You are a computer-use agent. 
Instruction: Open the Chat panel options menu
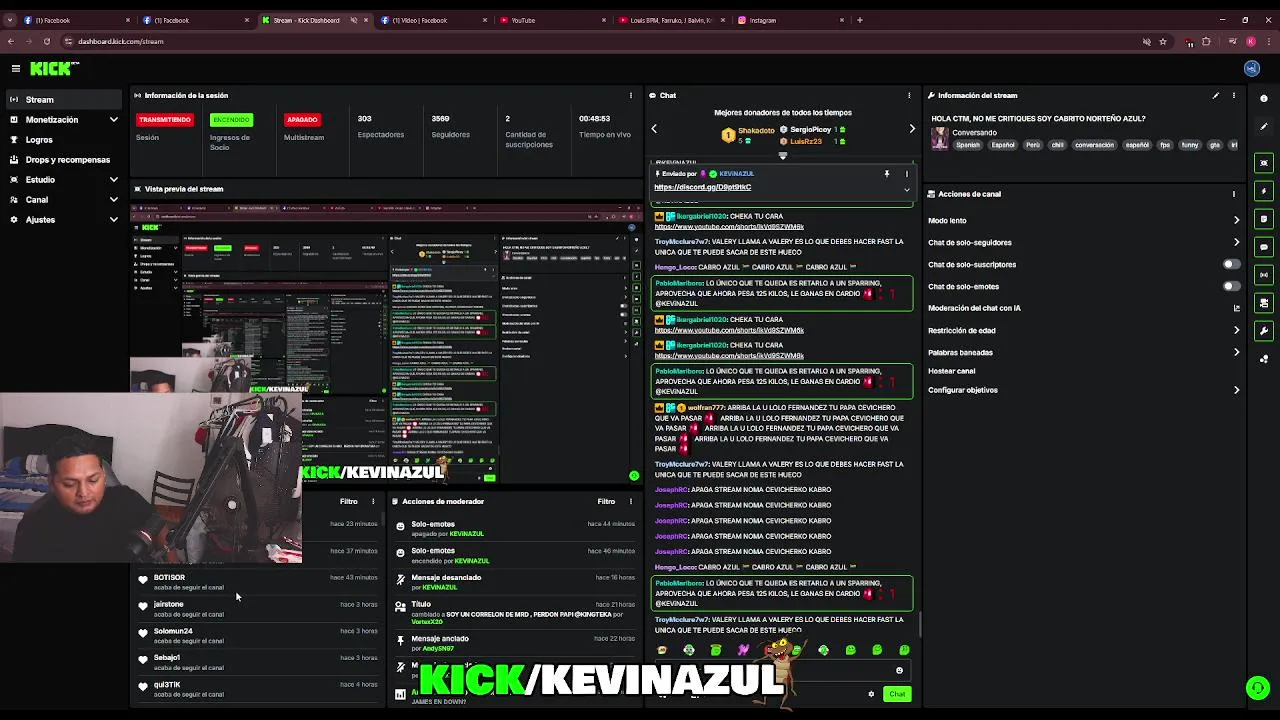pos(909,95)
